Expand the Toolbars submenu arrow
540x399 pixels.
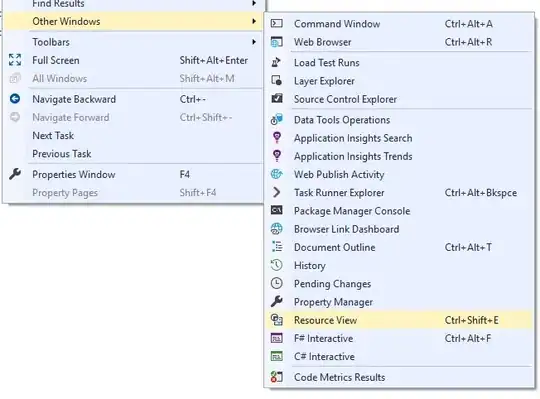tap(254, 42)
